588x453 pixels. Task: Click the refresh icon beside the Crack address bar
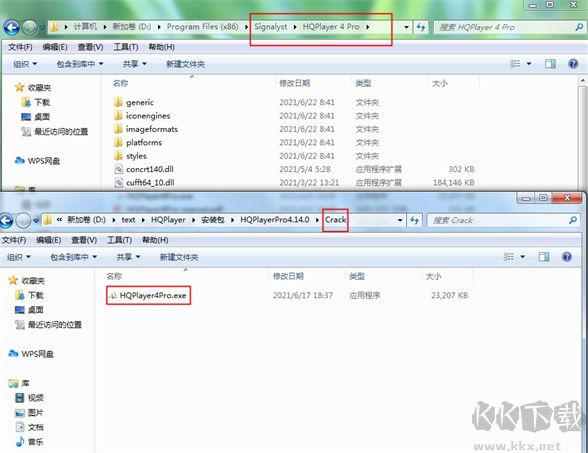pyautogui.click(x=414, y=220)
